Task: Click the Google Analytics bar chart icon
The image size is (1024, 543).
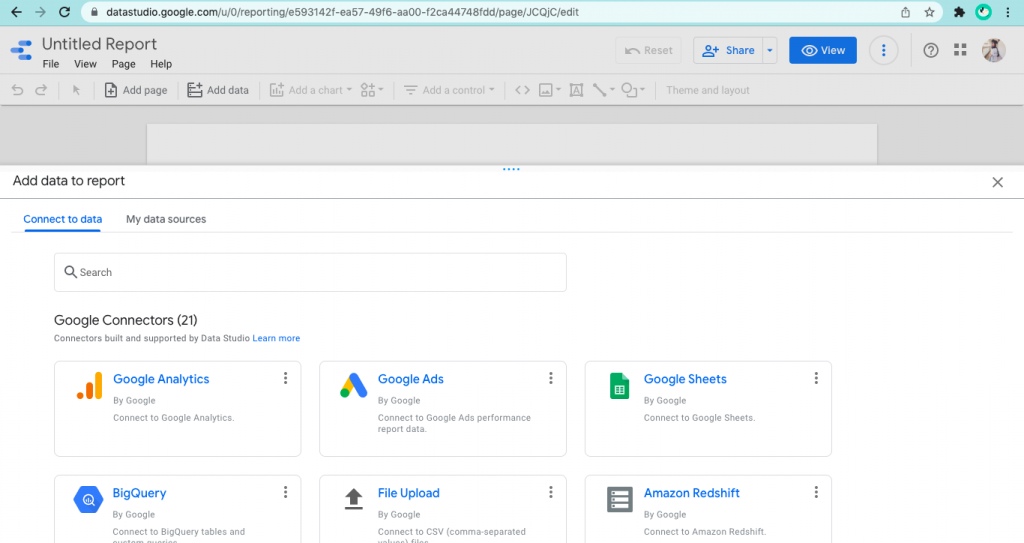Action: tap(89, 386)
